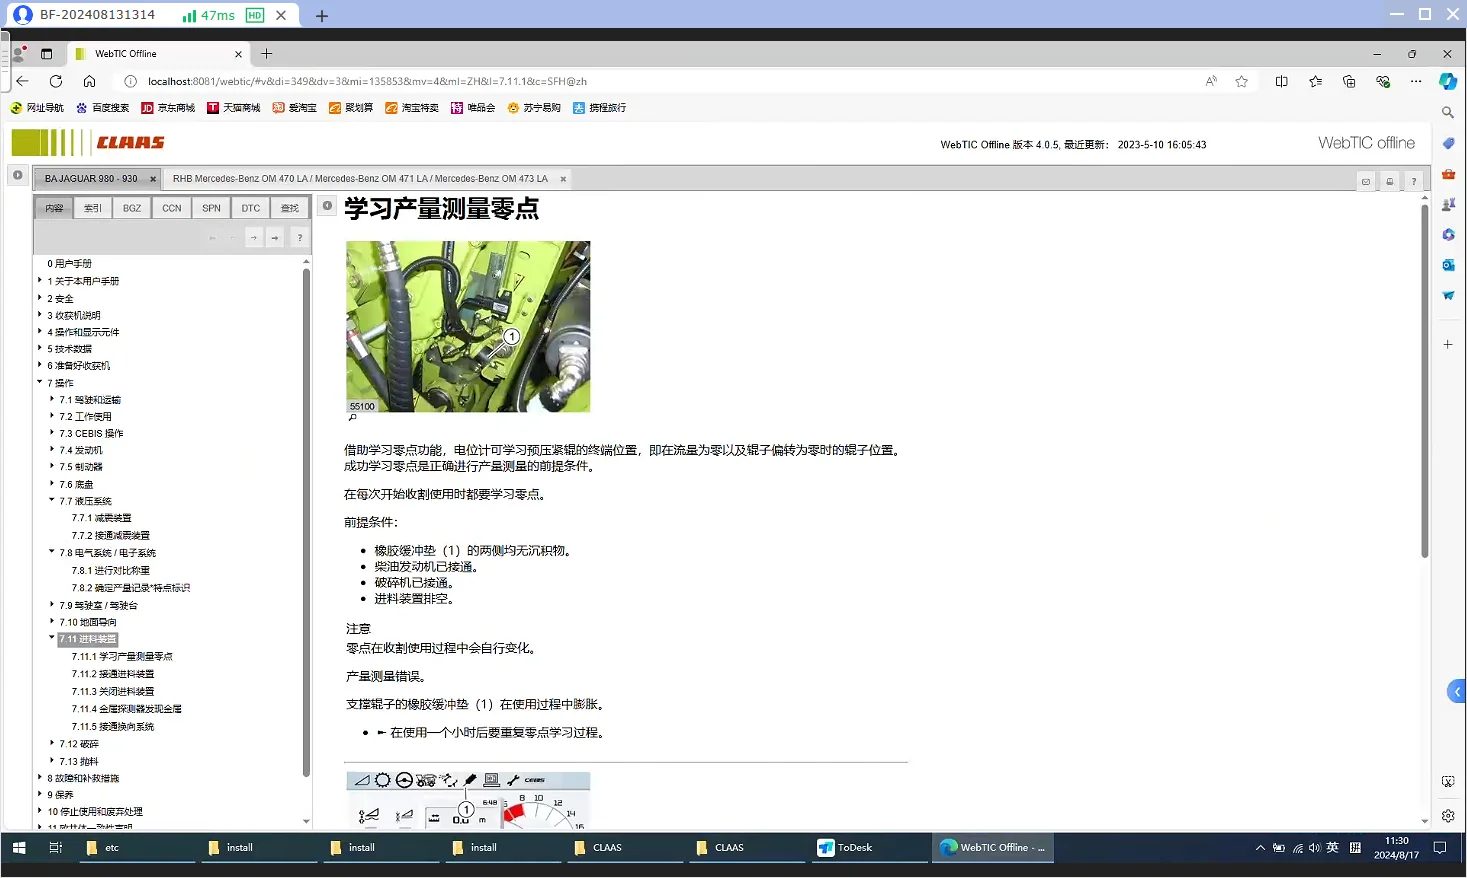Refresh the browser page

pyautogui.click(x=56, y=82)
